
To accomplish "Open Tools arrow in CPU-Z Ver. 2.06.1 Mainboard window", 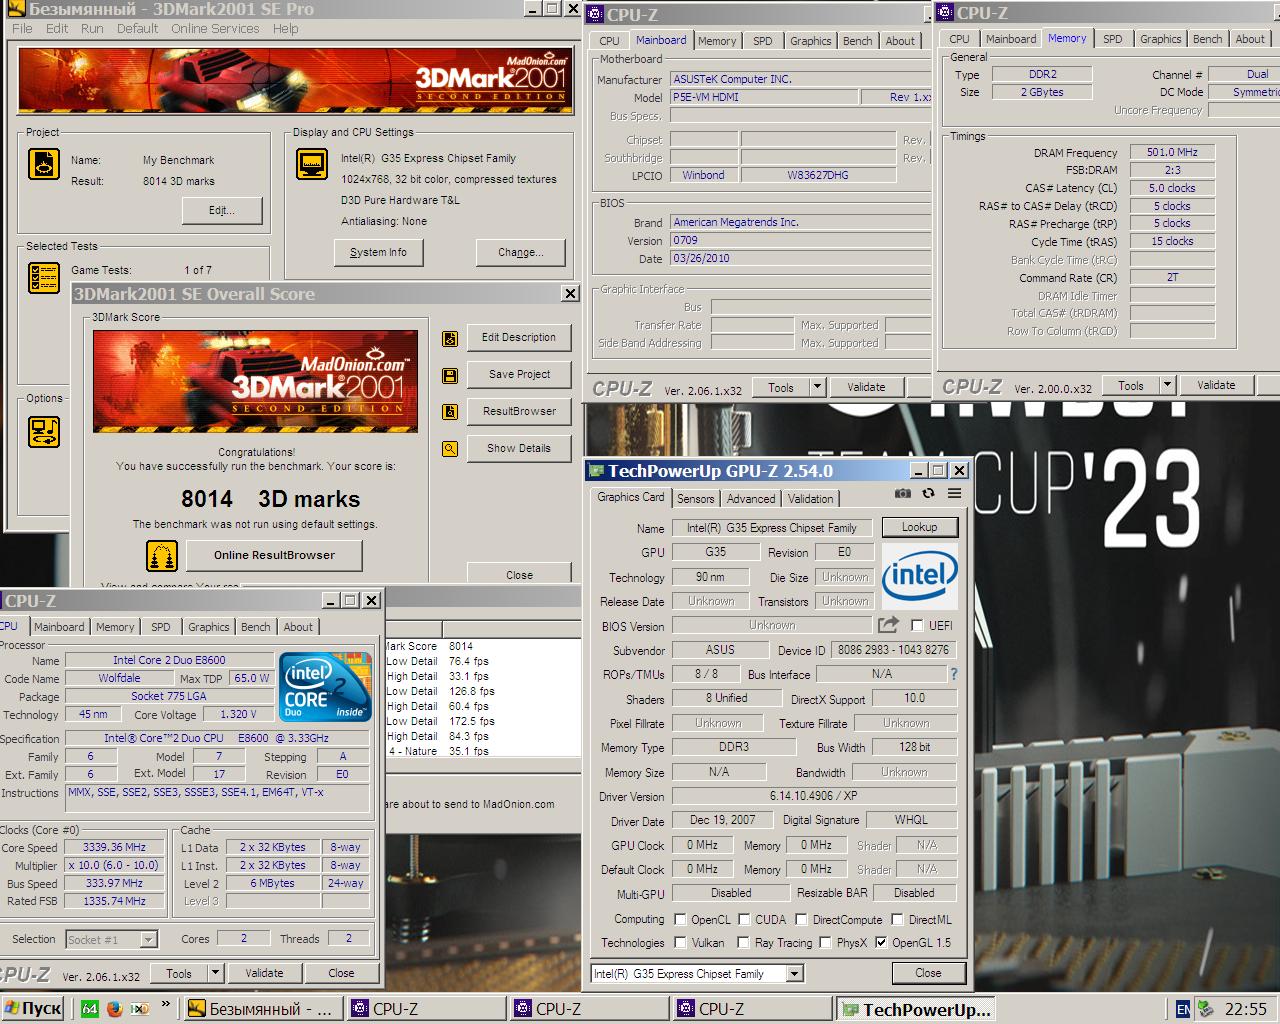I will tap(817, 387).
